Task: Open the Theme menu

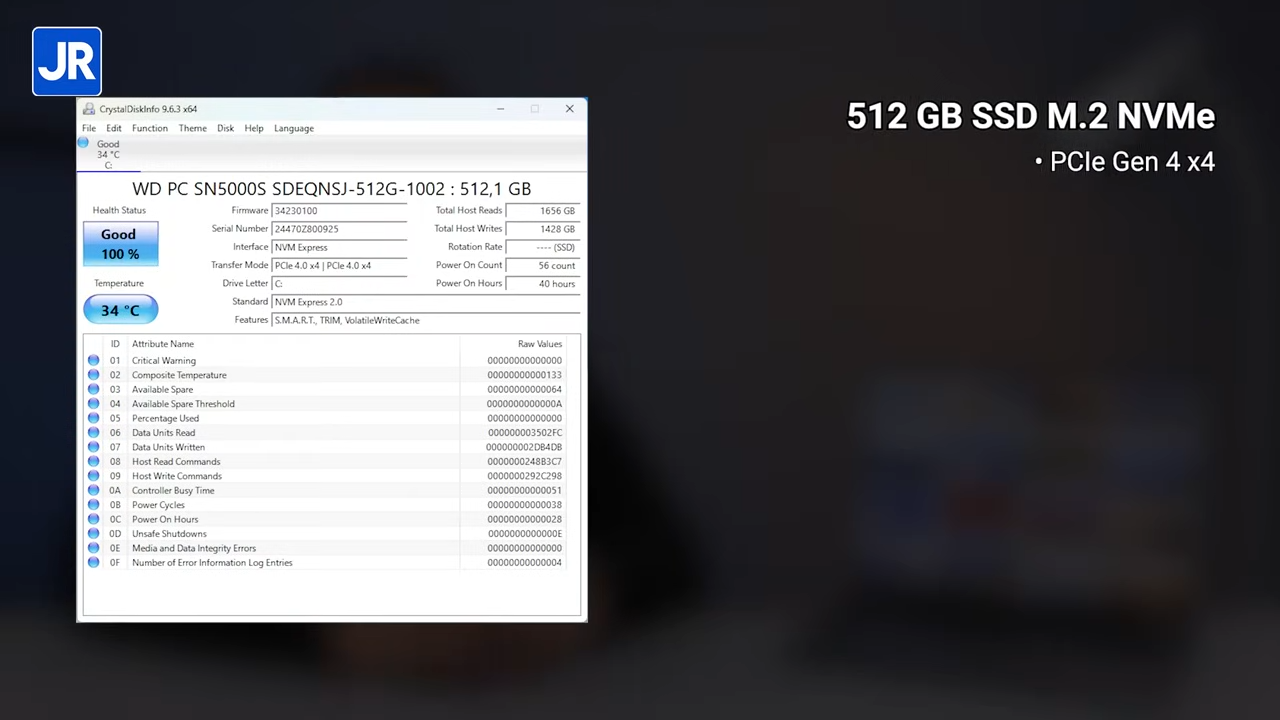Action: [x=192, y=128]
